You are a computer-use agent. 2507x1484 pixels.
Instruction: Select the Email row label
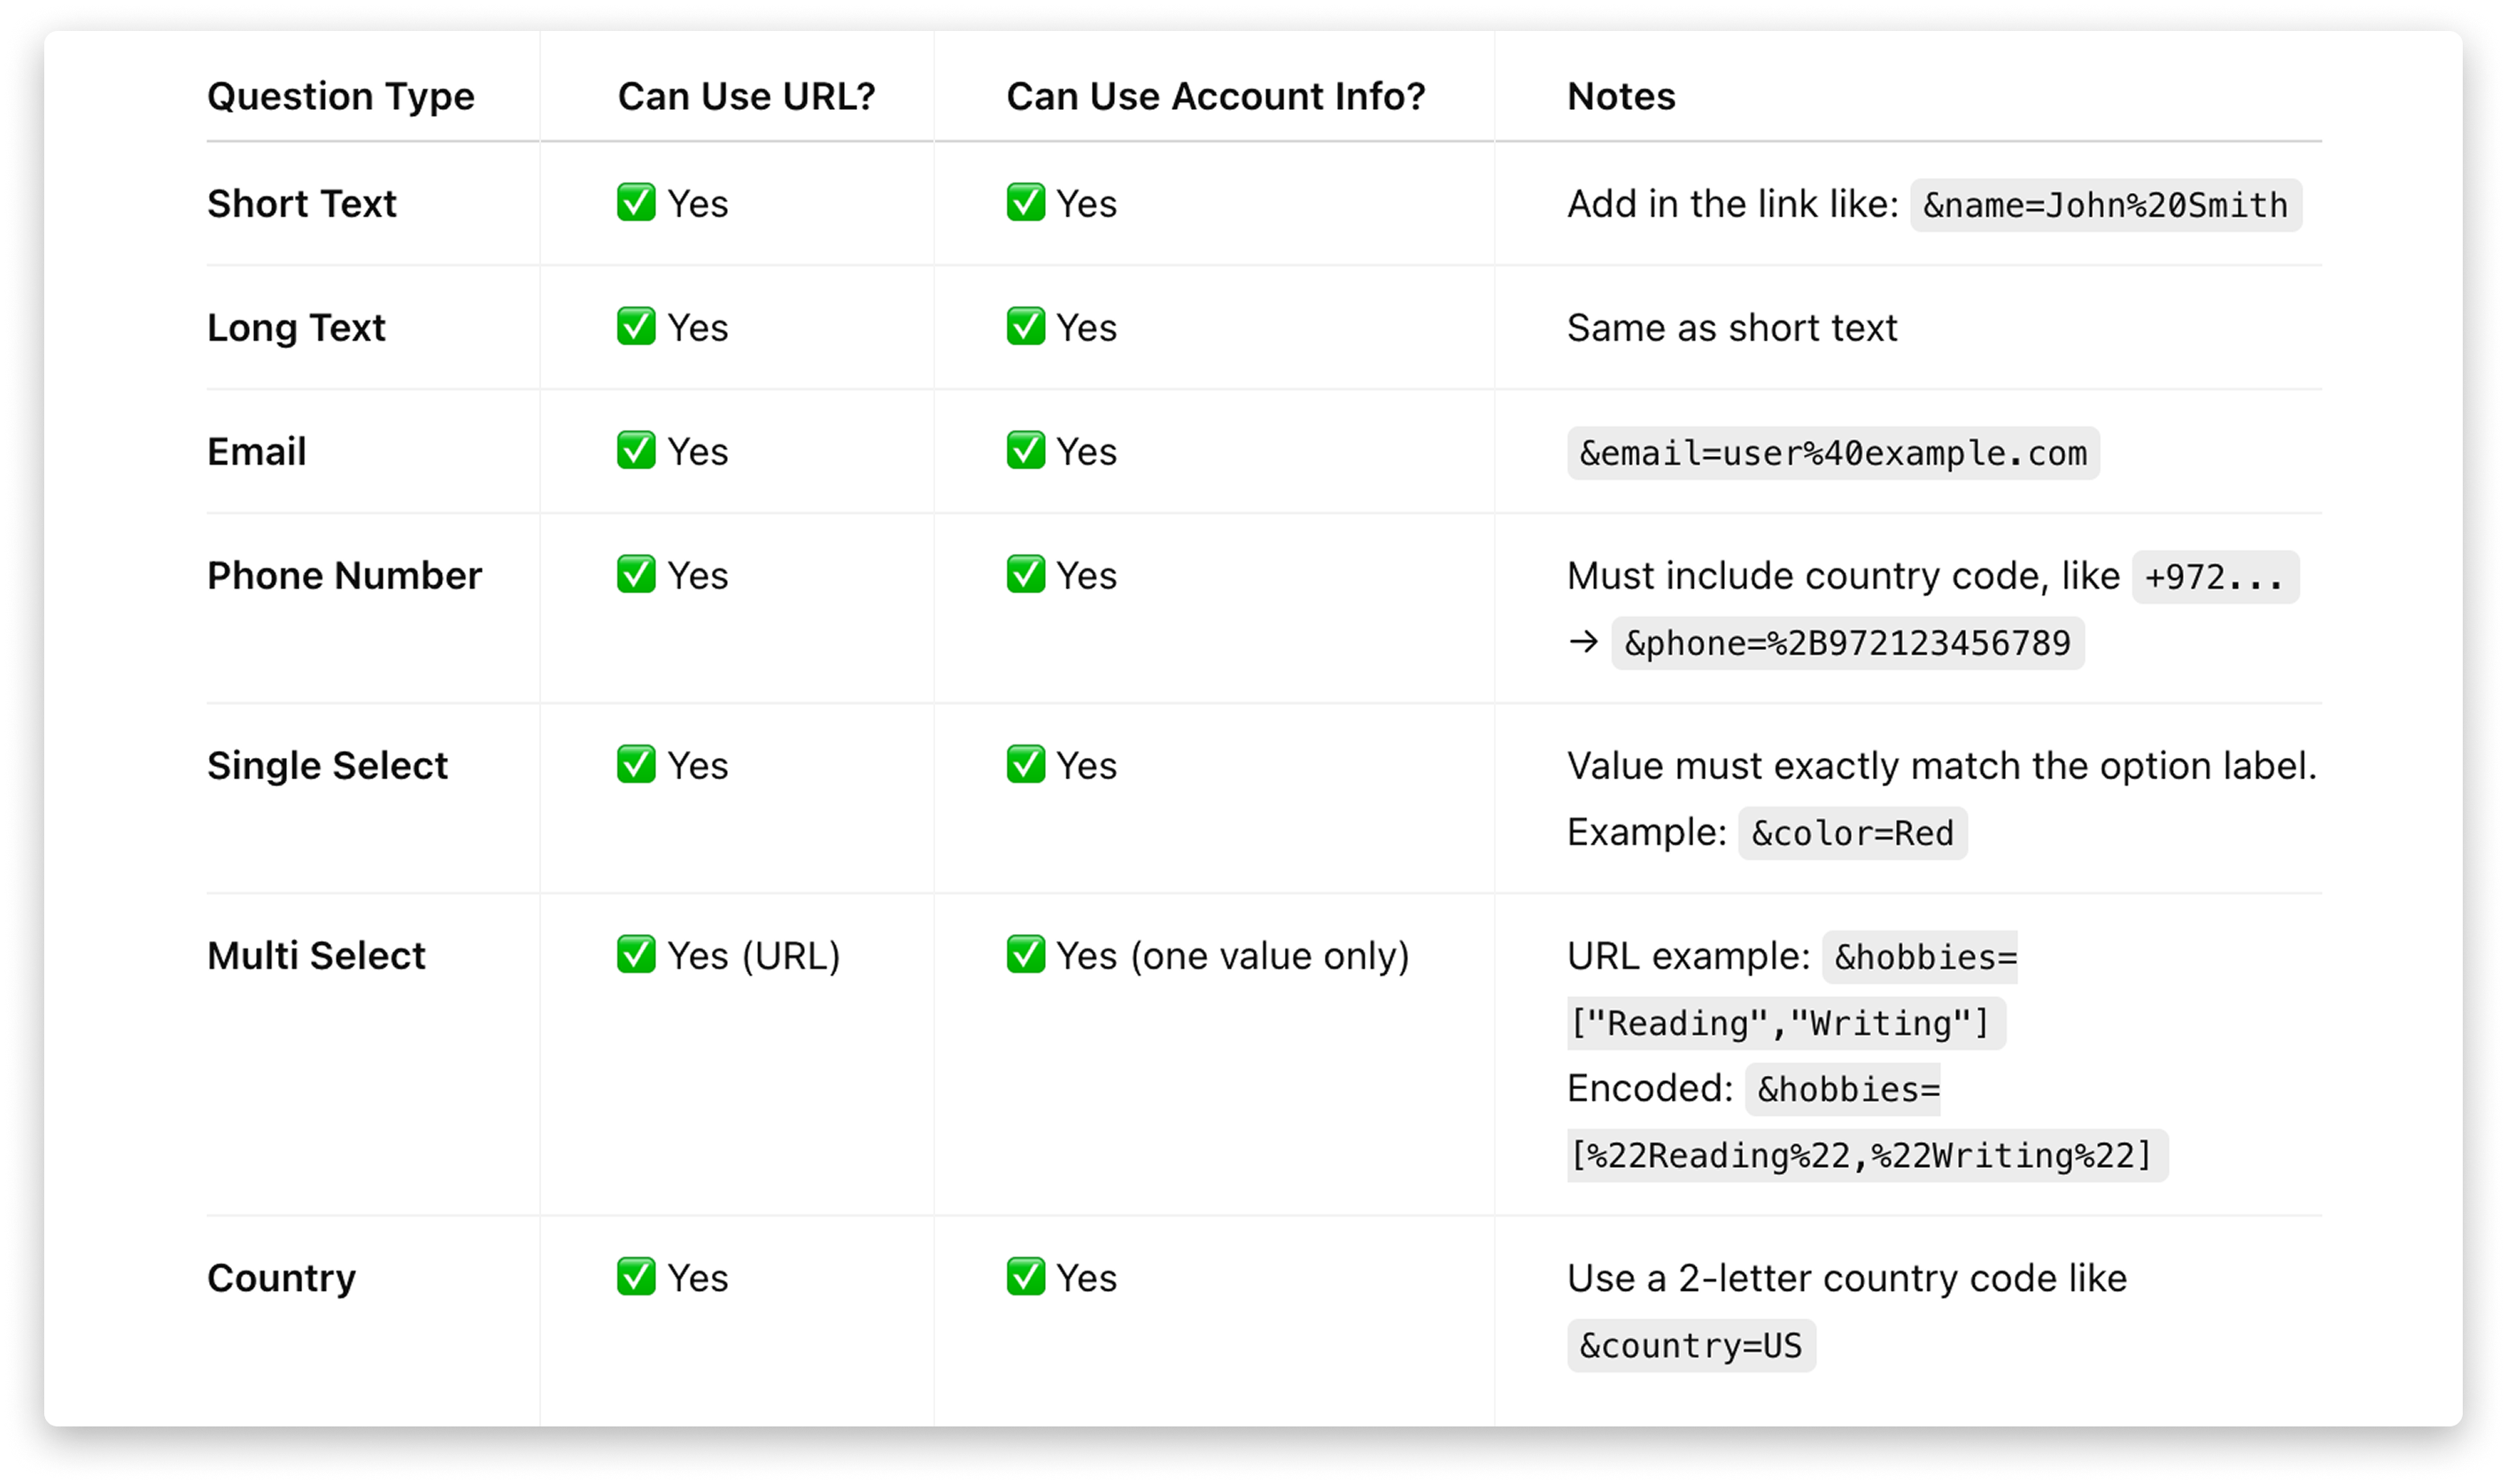coord(256,451)
